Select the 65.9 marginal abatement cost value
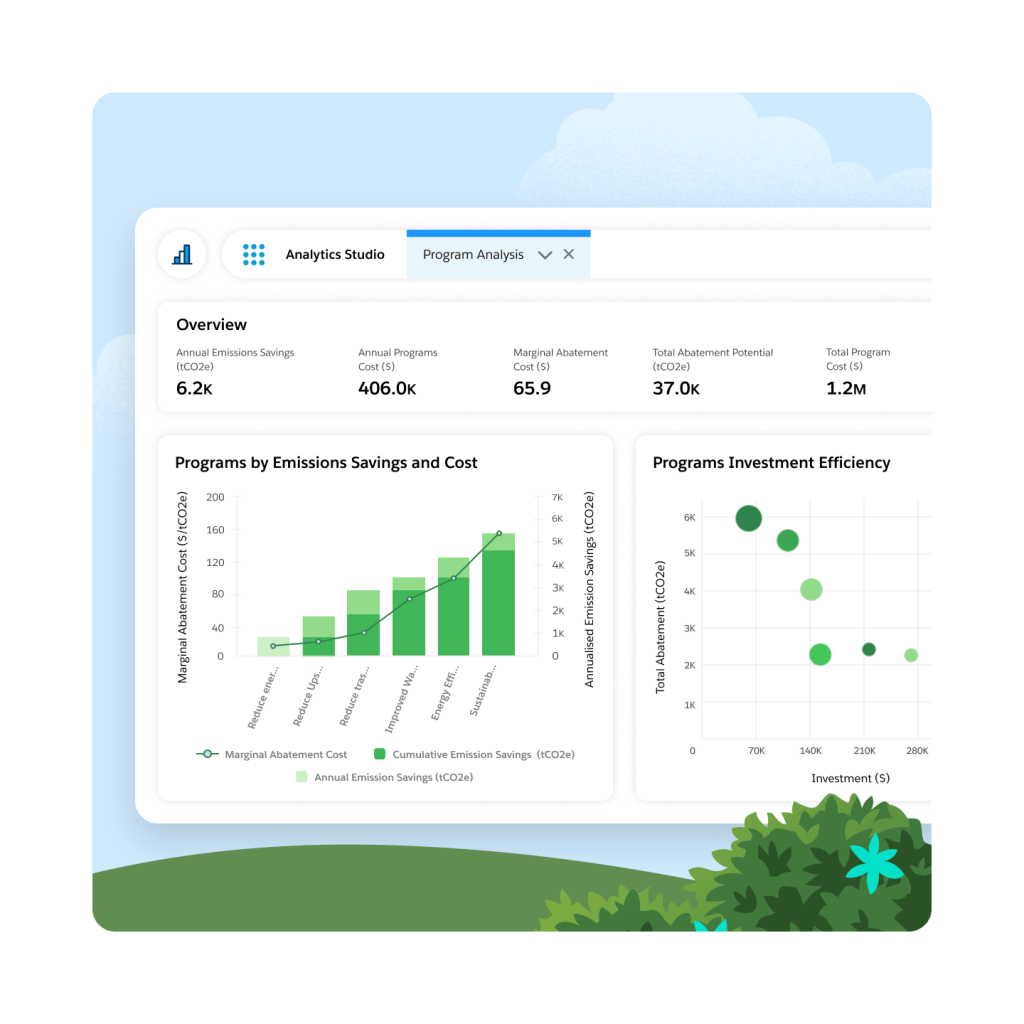This screenshot has width=1024, height=1024. [532, 389]
